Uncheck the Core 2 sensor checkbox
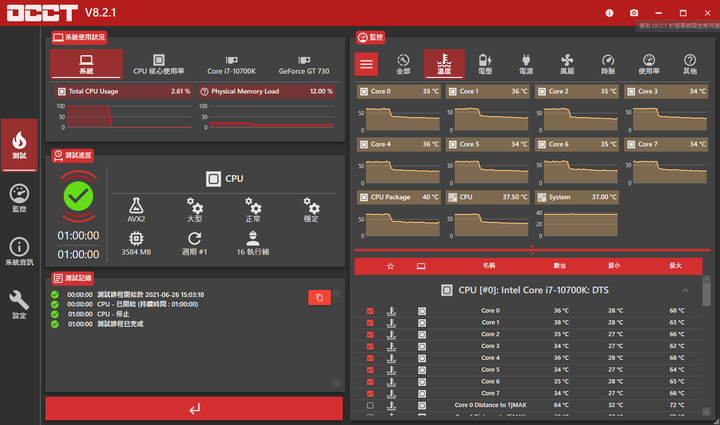Image resolution: width=720 pixels, height=425 pixels. pos(370,335)
